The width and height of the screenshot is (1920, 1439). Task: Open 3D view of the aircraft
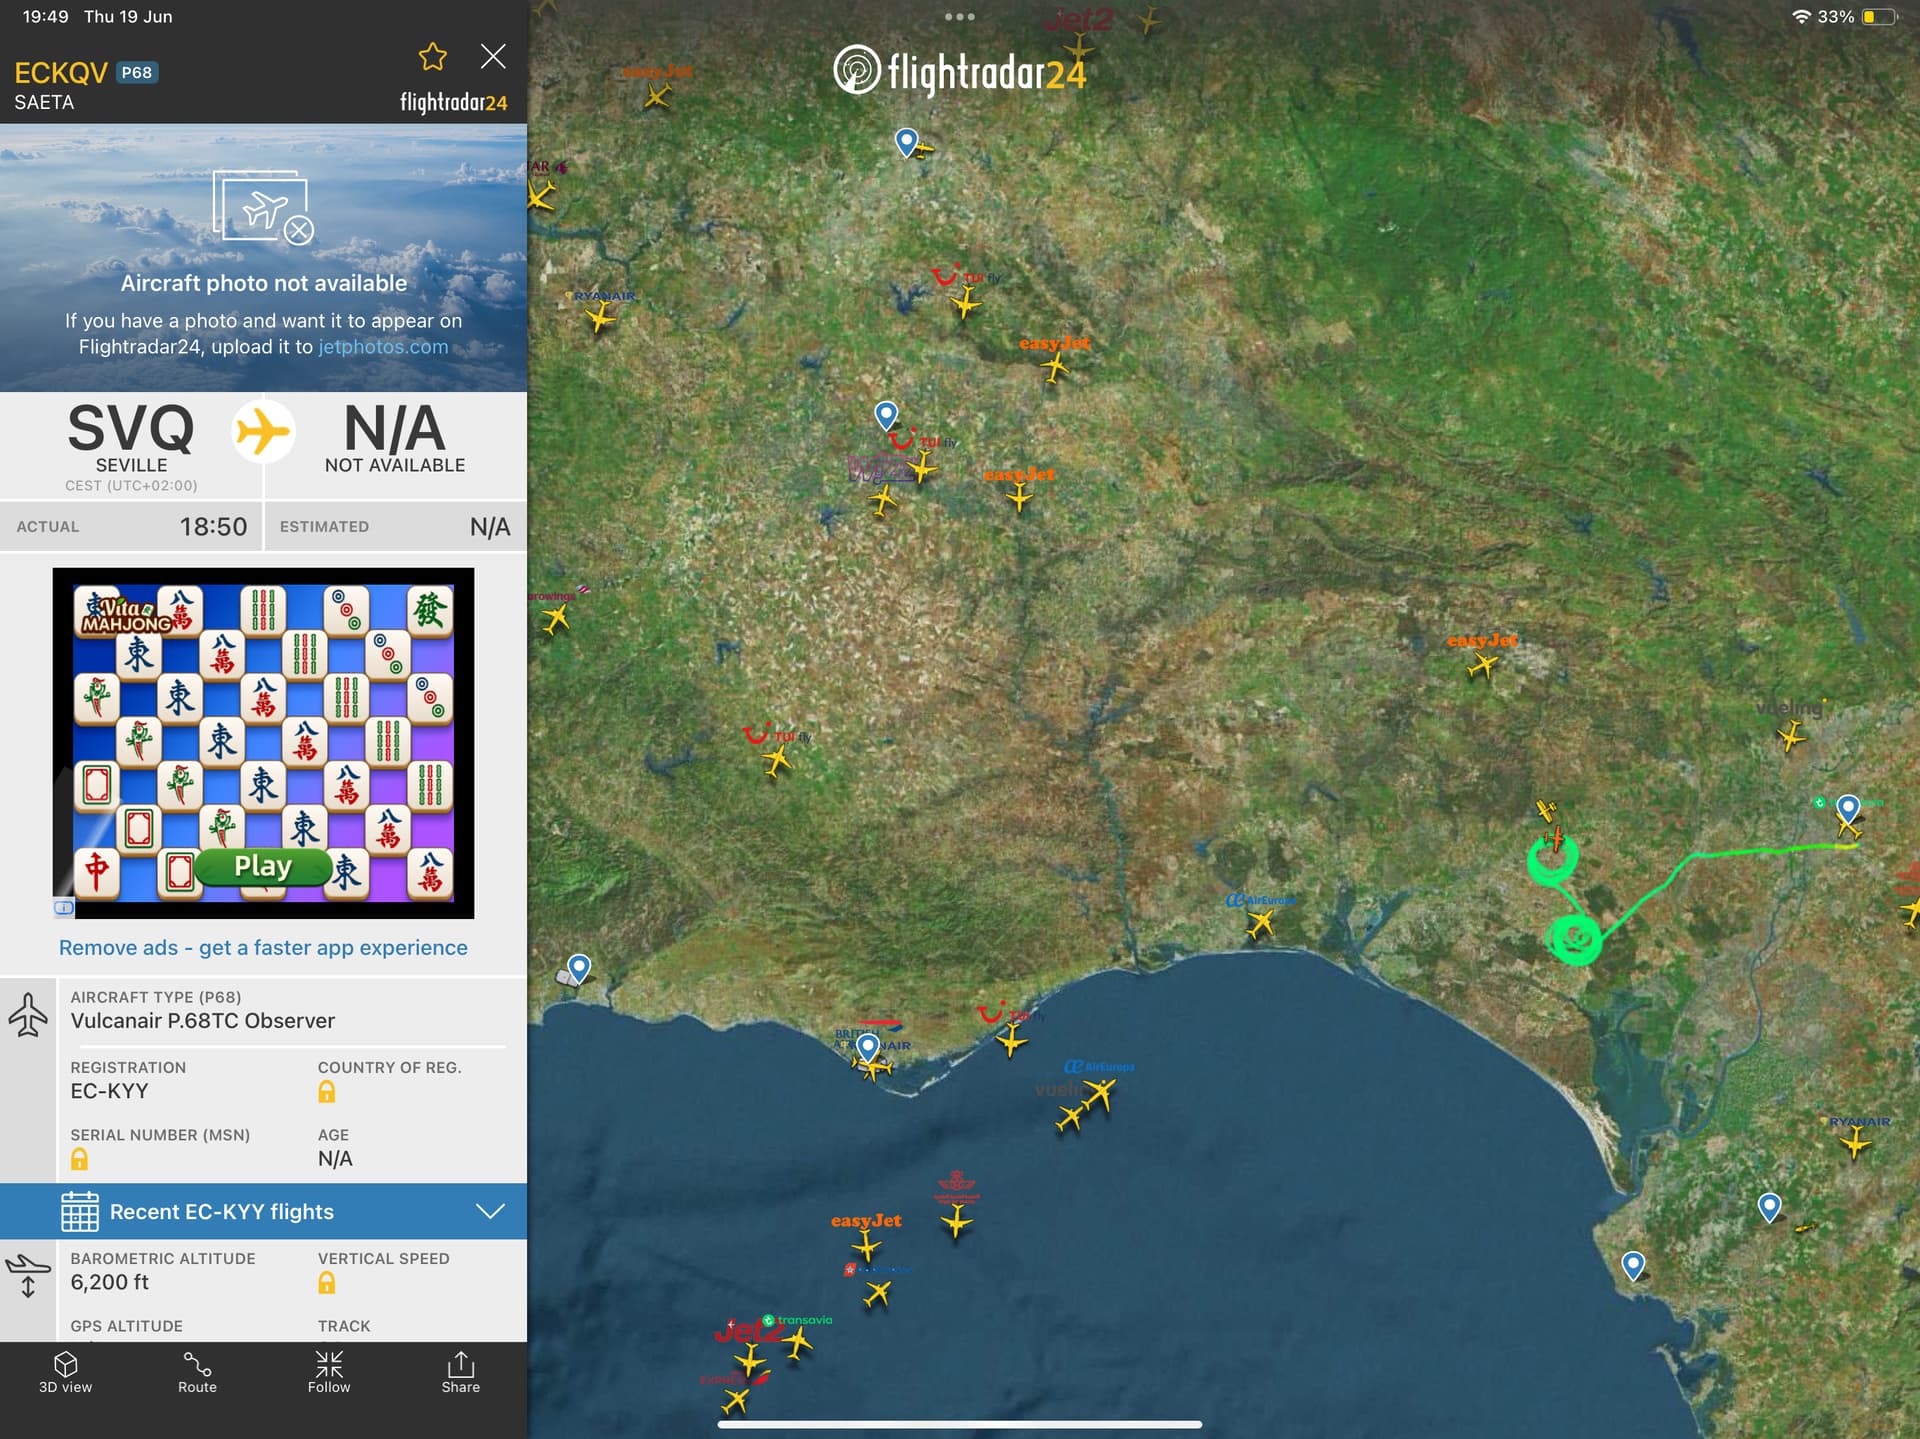pos(65,1373)
